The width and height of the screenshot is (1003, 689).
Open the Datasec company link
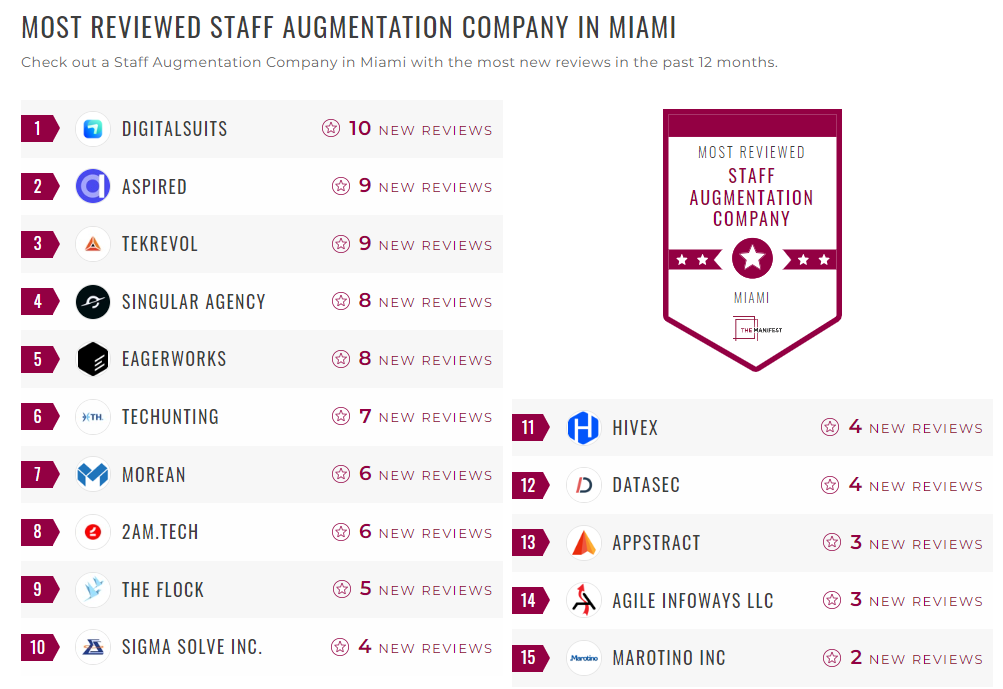click(646, 486)
